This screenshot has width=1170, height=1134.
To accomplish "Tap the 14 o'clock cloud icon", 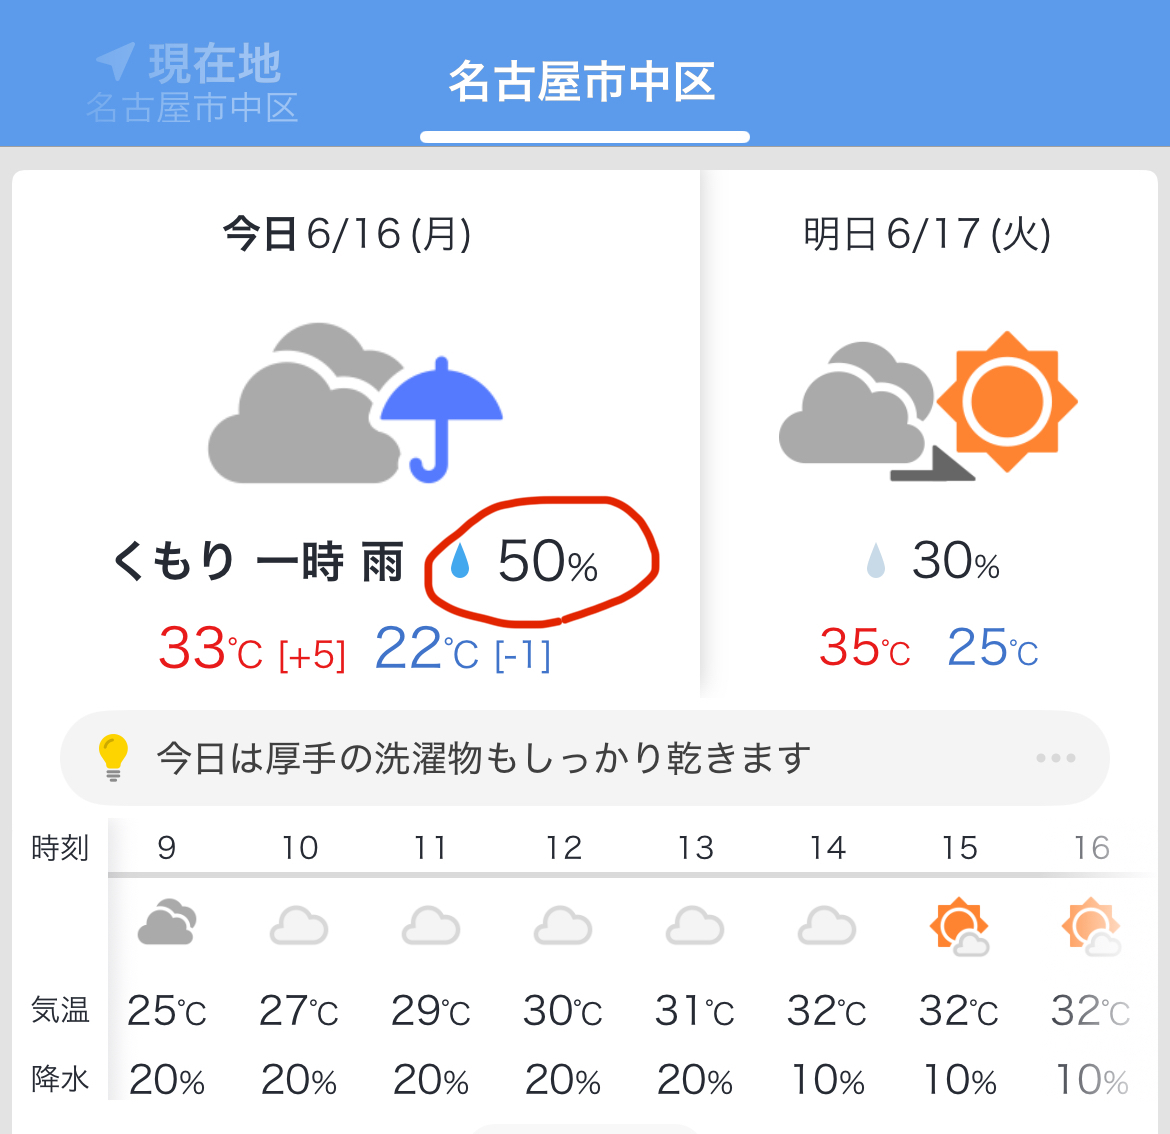I will pyautogui.click(x=827, y=925).
